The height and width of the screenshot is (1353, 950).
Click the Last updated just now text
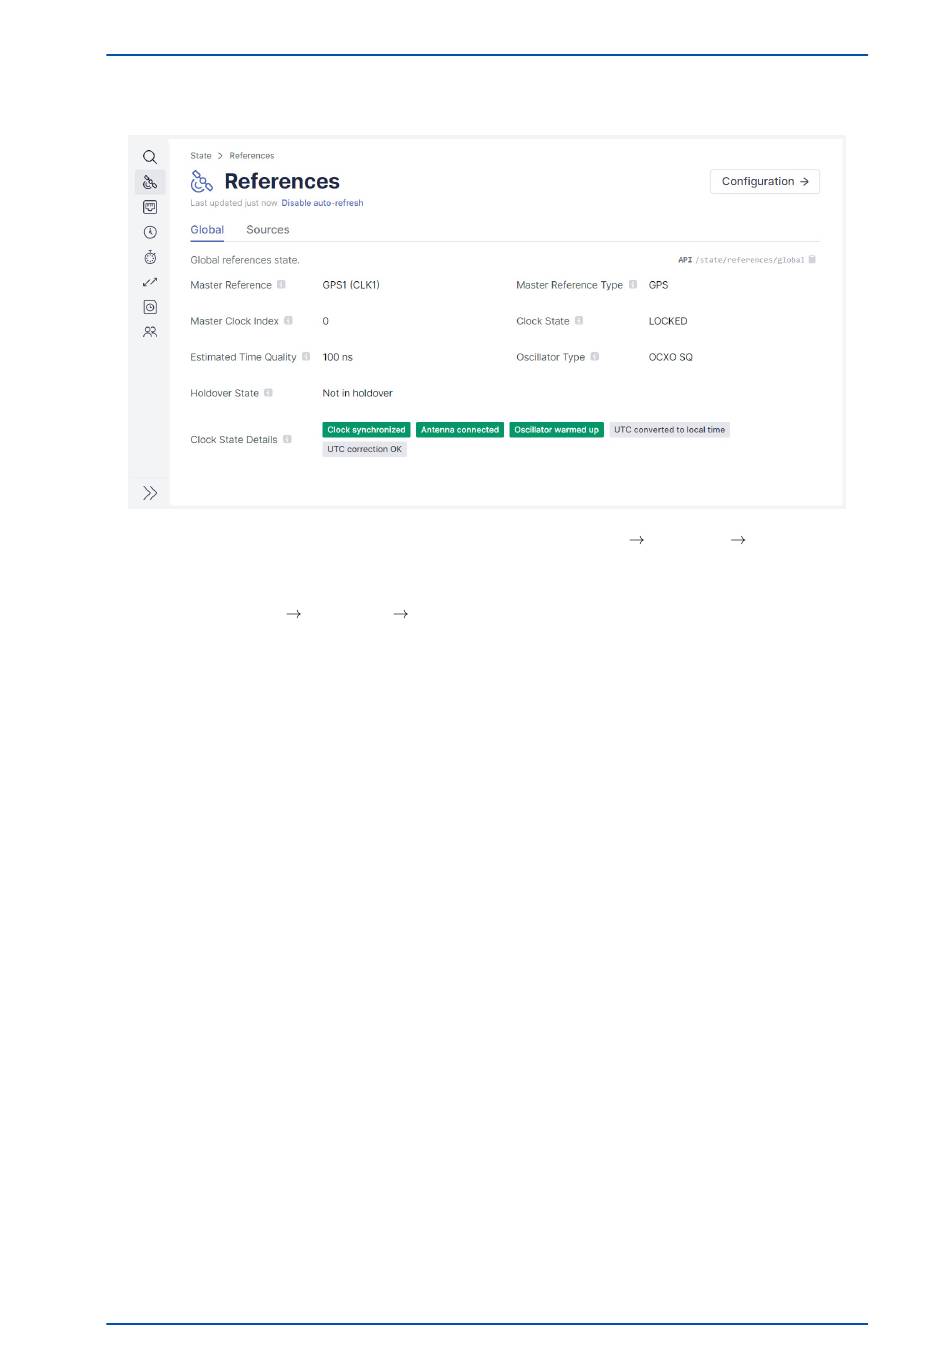coord(234,203)
